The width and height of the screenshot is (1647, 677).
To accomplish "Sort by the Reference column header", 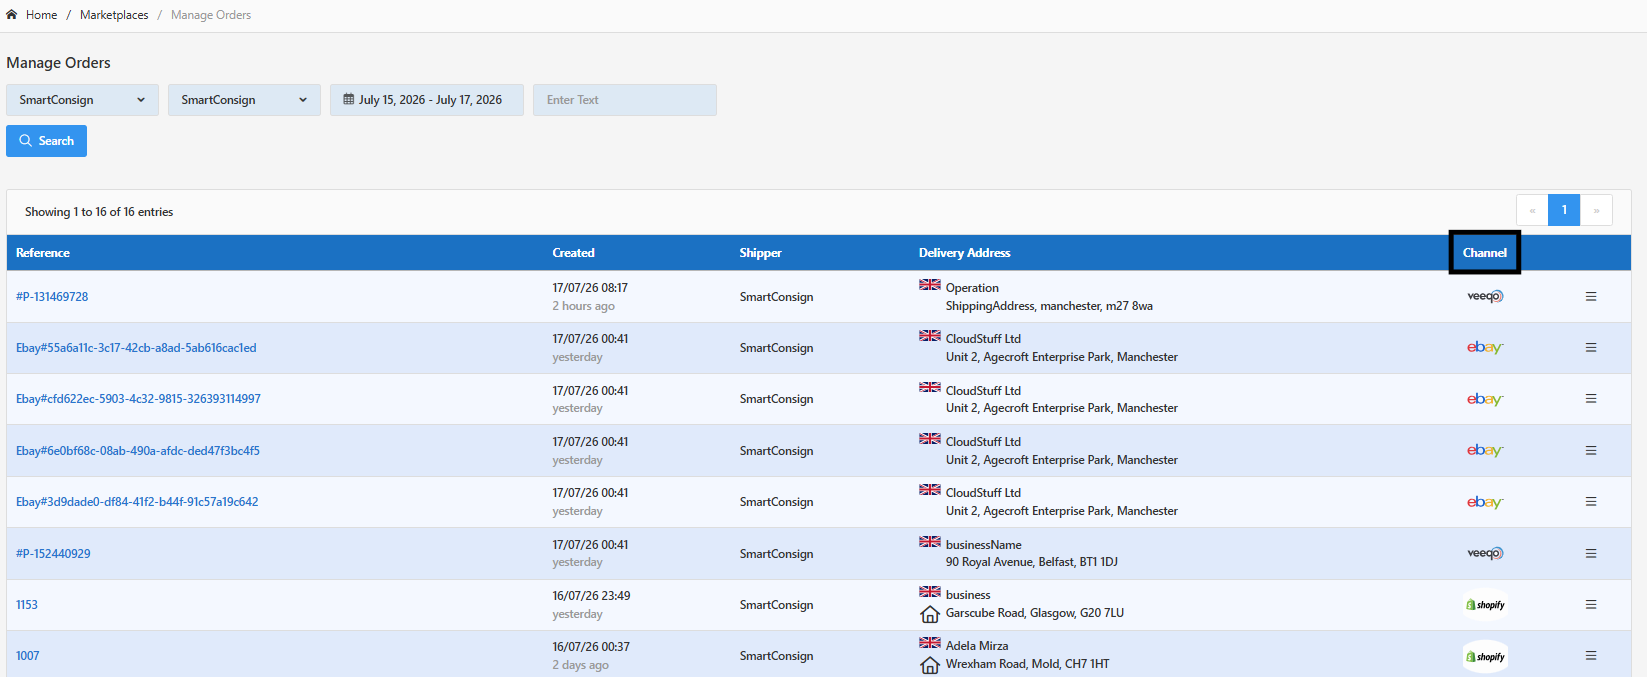I will pyautogui.click(x=43, y=253).
